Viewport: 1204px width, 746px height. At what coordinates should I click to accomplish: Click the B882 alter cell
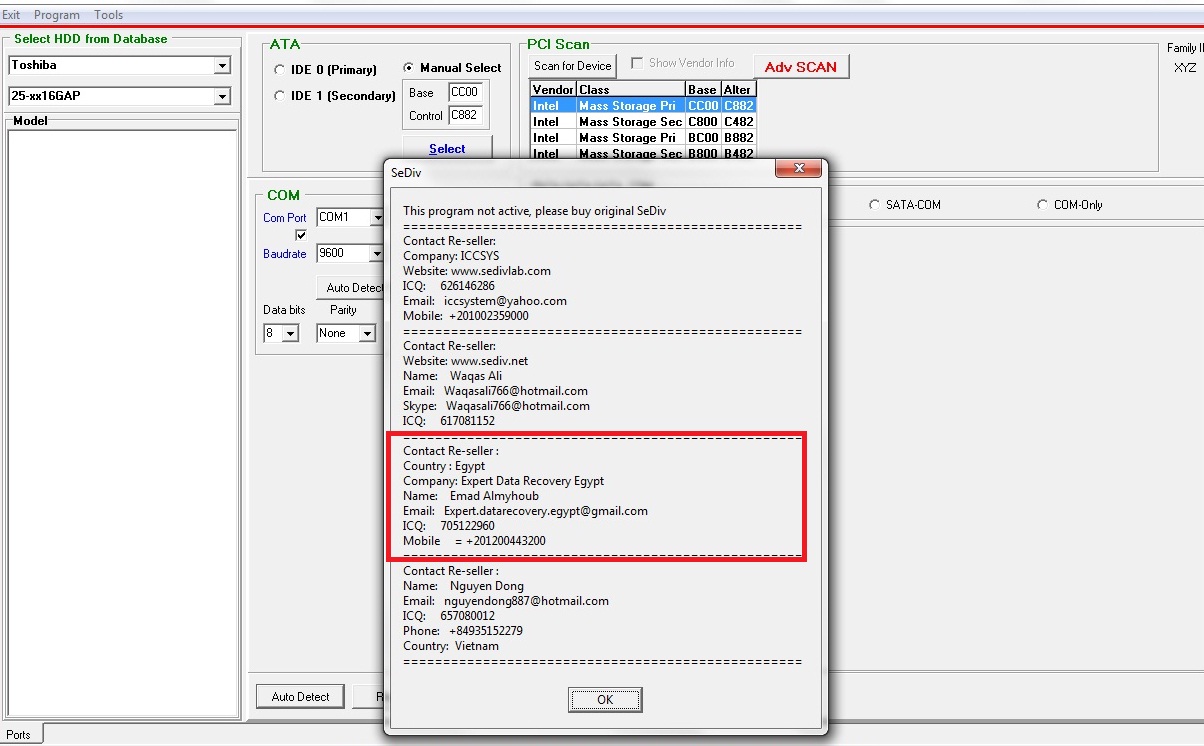click(x=738, y=138)
